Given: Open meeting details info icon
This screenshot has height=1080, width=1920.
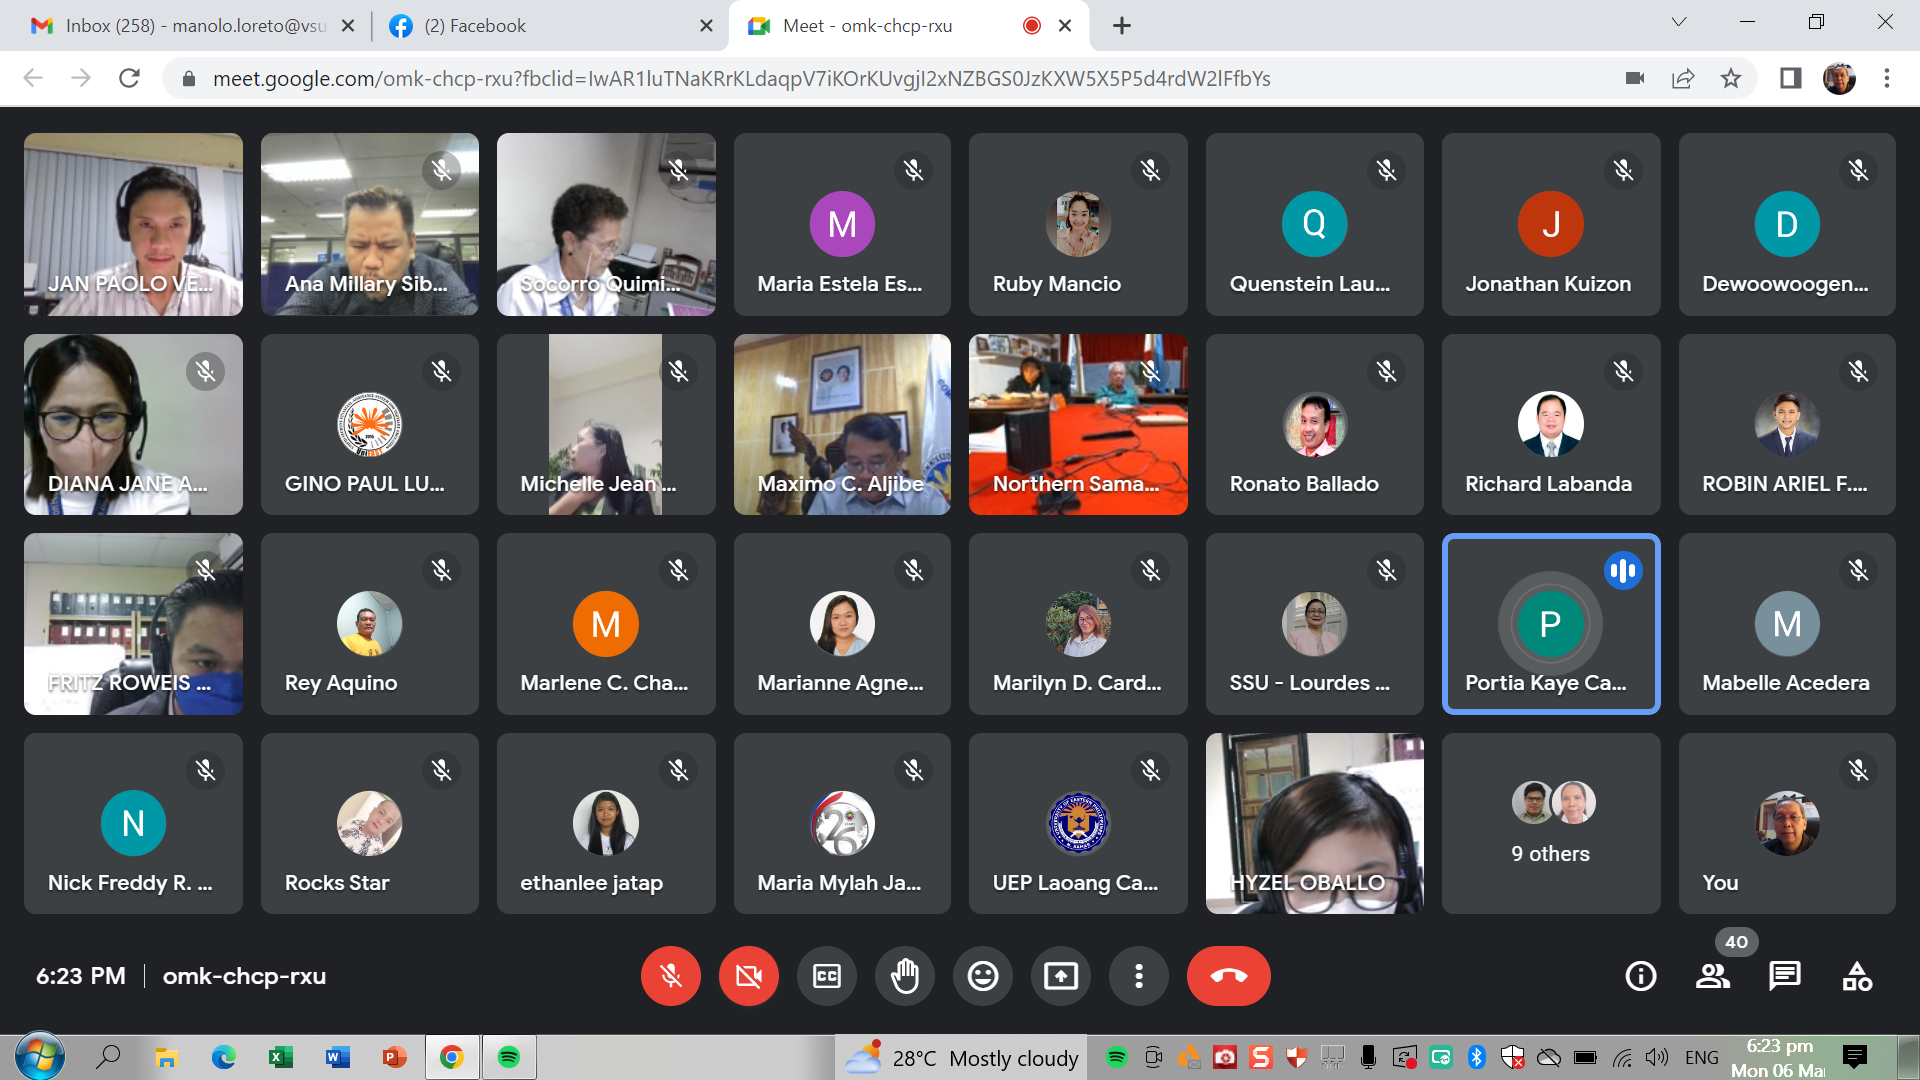Looking at the screenshot, I should point(1640,976).
